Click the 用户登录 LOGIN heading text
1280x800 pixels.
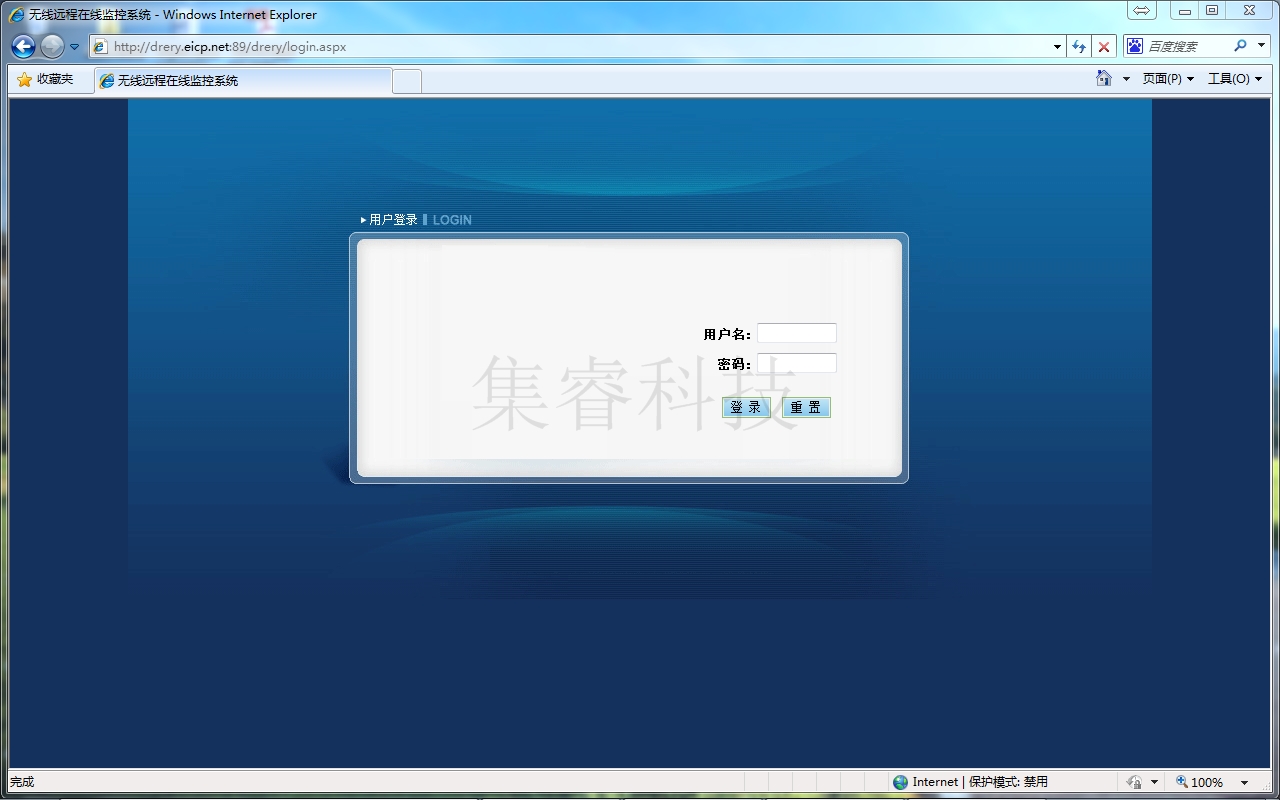pos(416,220)
